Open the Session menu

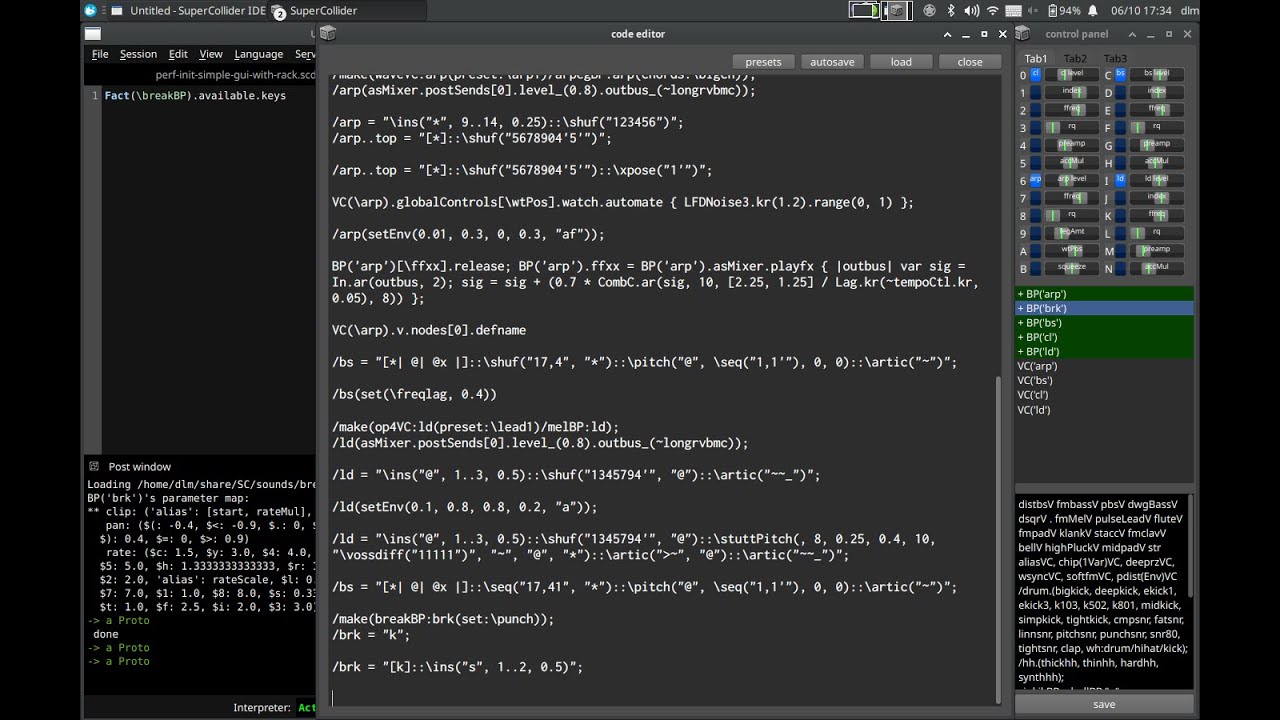138,54
